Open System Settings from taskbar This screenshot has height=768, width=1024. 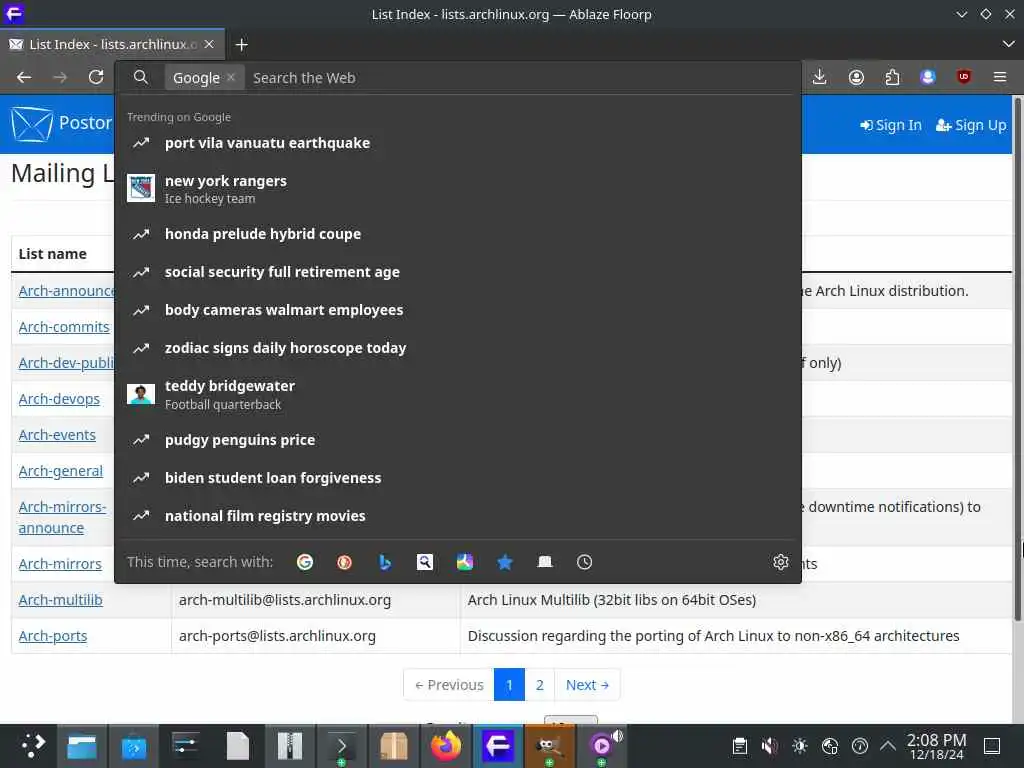pyautogui.click(x=186, y=746)
